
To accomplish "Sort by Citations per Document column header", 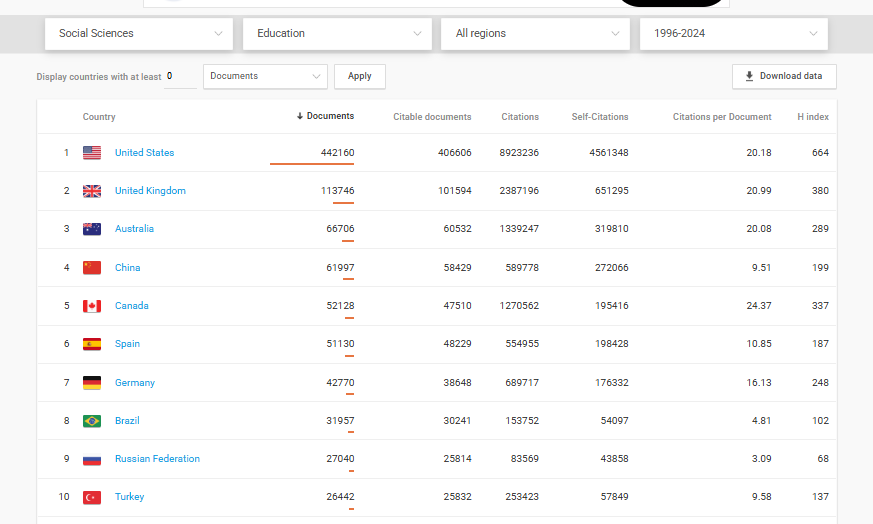I will (x=722, y=117).
